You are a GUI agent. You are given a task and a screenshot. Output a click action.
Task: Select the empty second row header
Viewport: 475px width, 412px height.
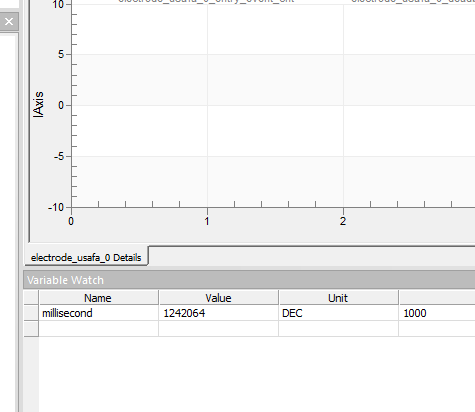[x=31, y=329]
